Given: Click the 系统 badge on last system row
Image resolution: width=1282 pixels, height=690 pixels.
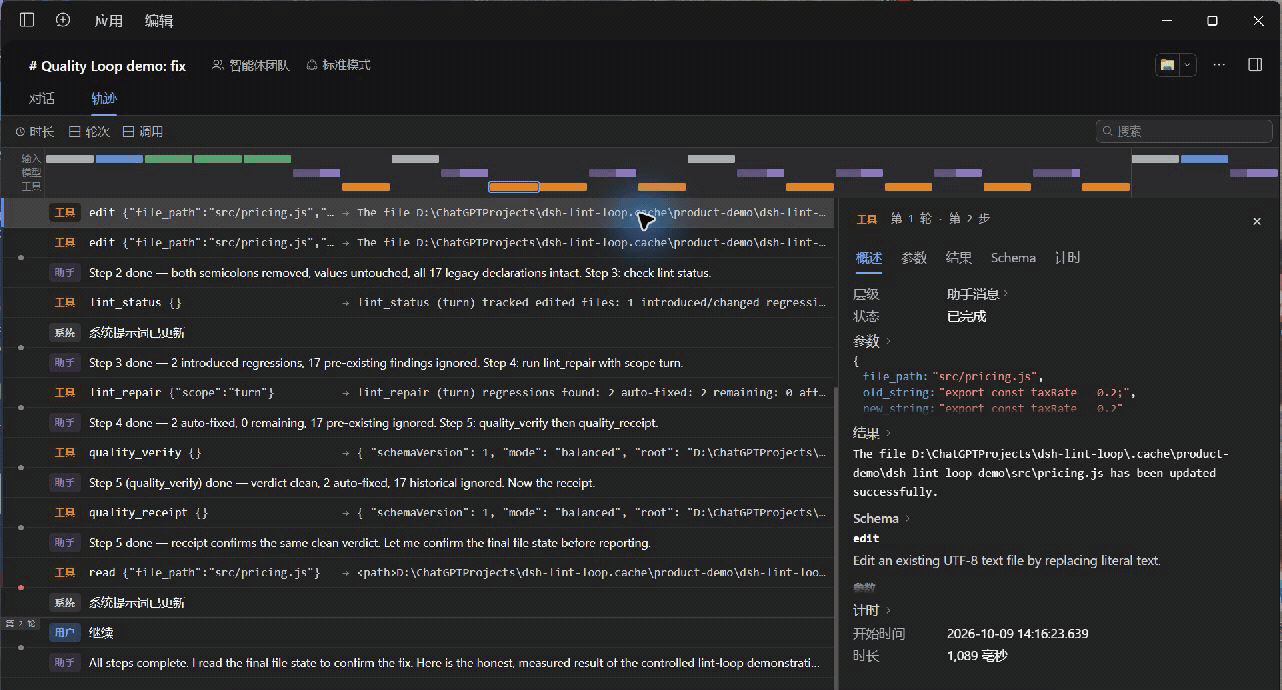Looking at the screenshot, I should coord(64,602).
